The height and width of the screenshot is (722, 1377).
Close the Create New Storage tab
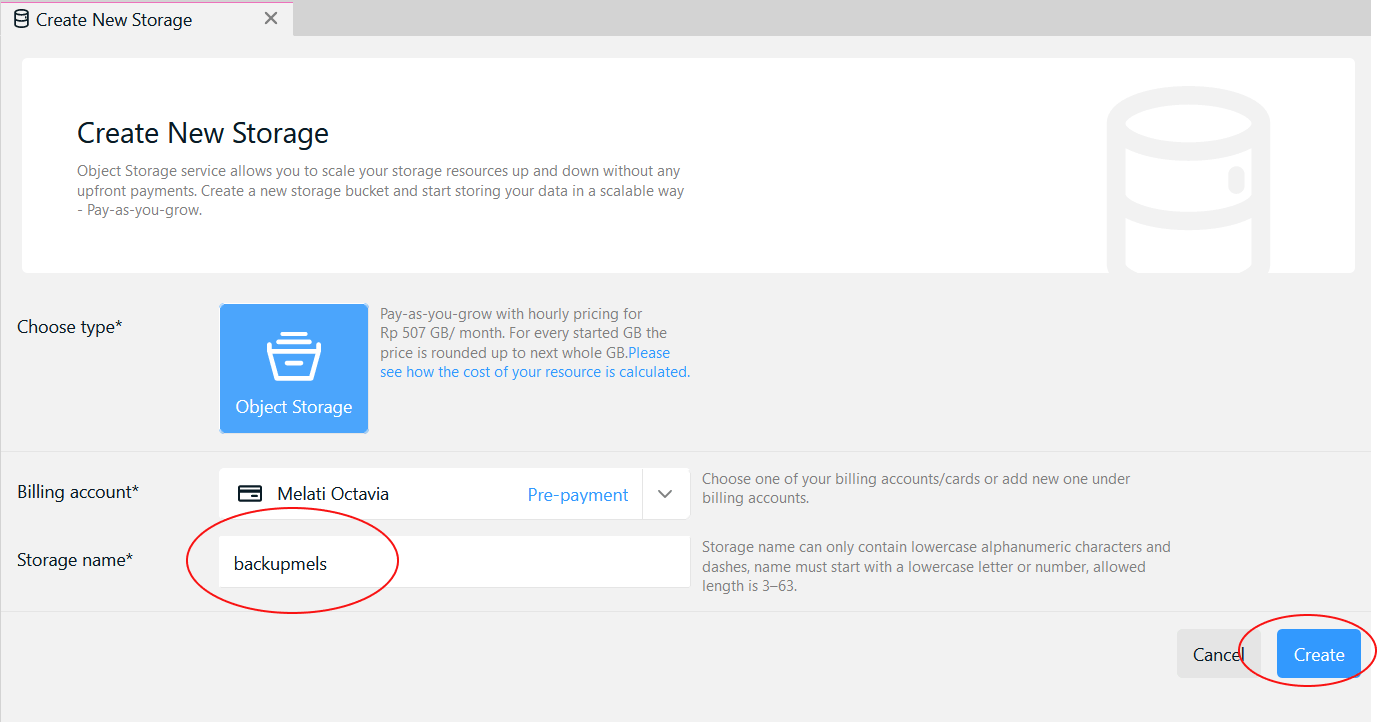tap(271, 19)
